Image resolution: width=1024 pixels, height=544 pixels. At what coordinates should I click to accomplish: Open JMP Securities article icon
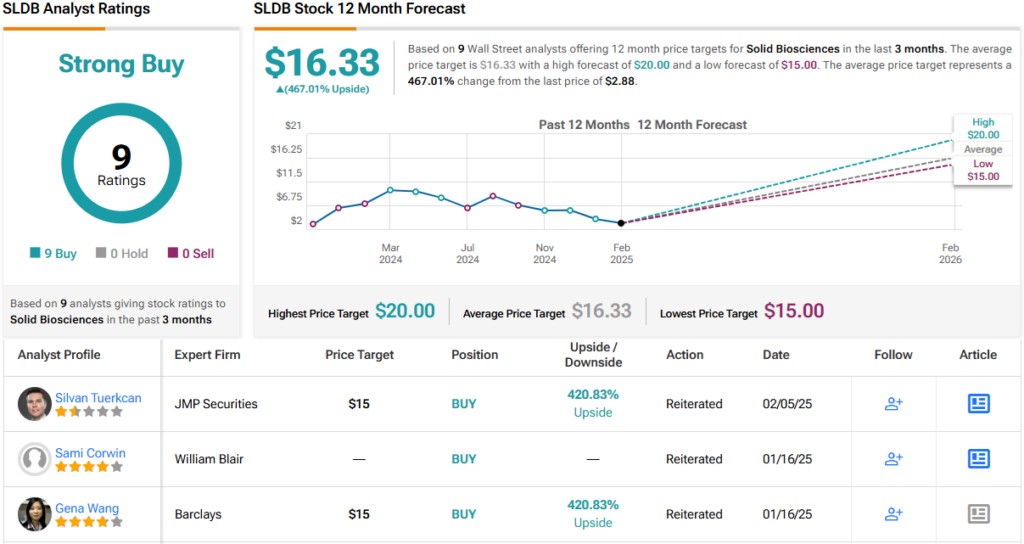tap(978, 404)
